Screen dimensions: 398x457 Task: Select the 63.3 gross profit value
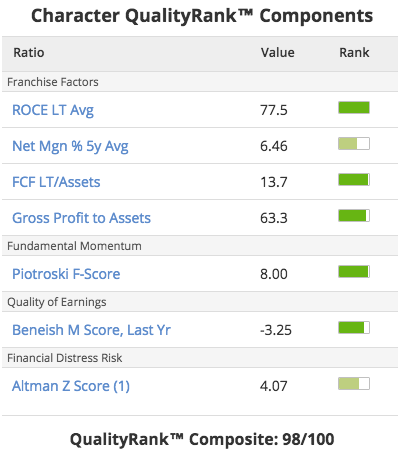tap(274, 218)
